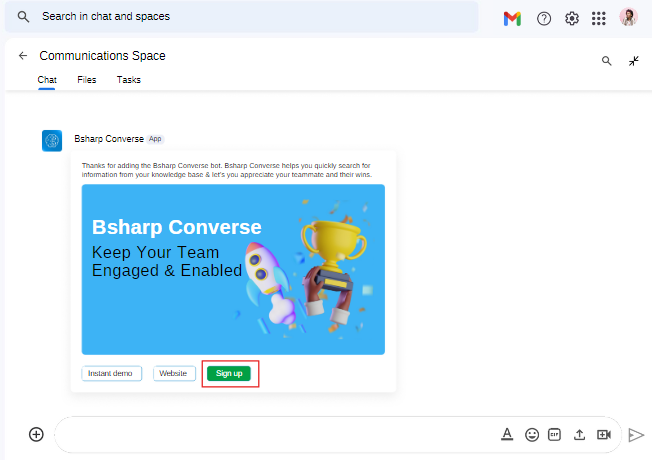Switch to the Files tab
Screen dimensions: 652x460
(x=86, y=80)
